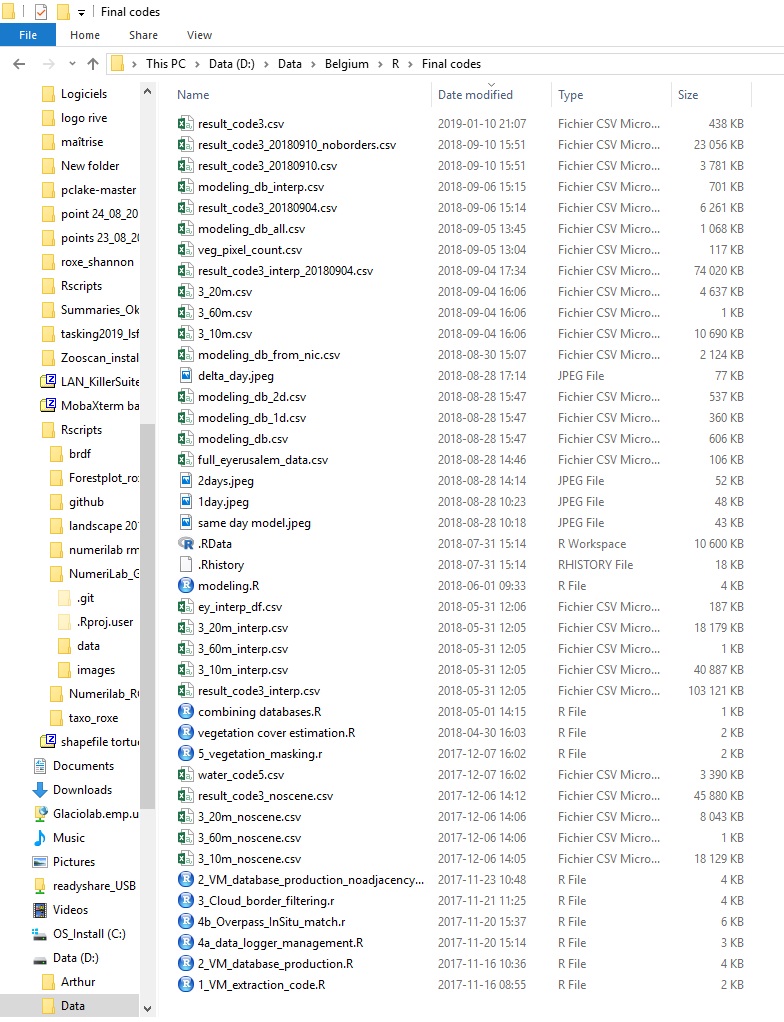Click the .Rhistory blank file icon
This screenshot has height=1022, width=784.
pos(185,565)
